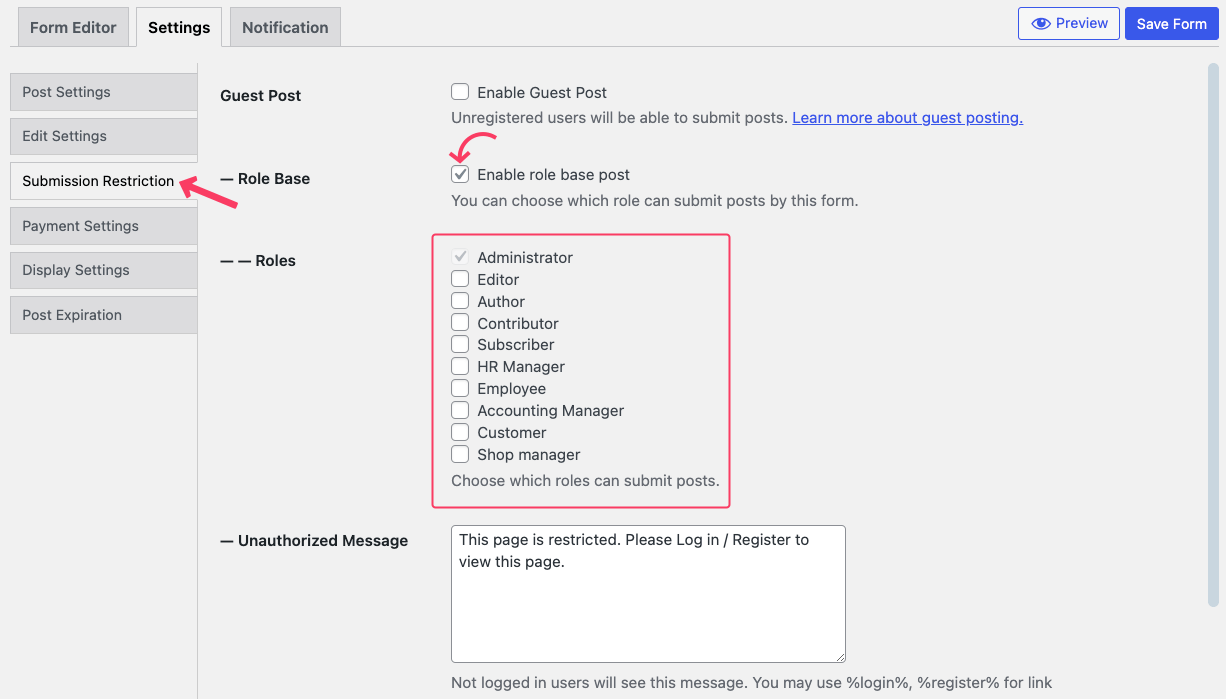Click into the Unauthorized Message textarea

click(648, 594)
